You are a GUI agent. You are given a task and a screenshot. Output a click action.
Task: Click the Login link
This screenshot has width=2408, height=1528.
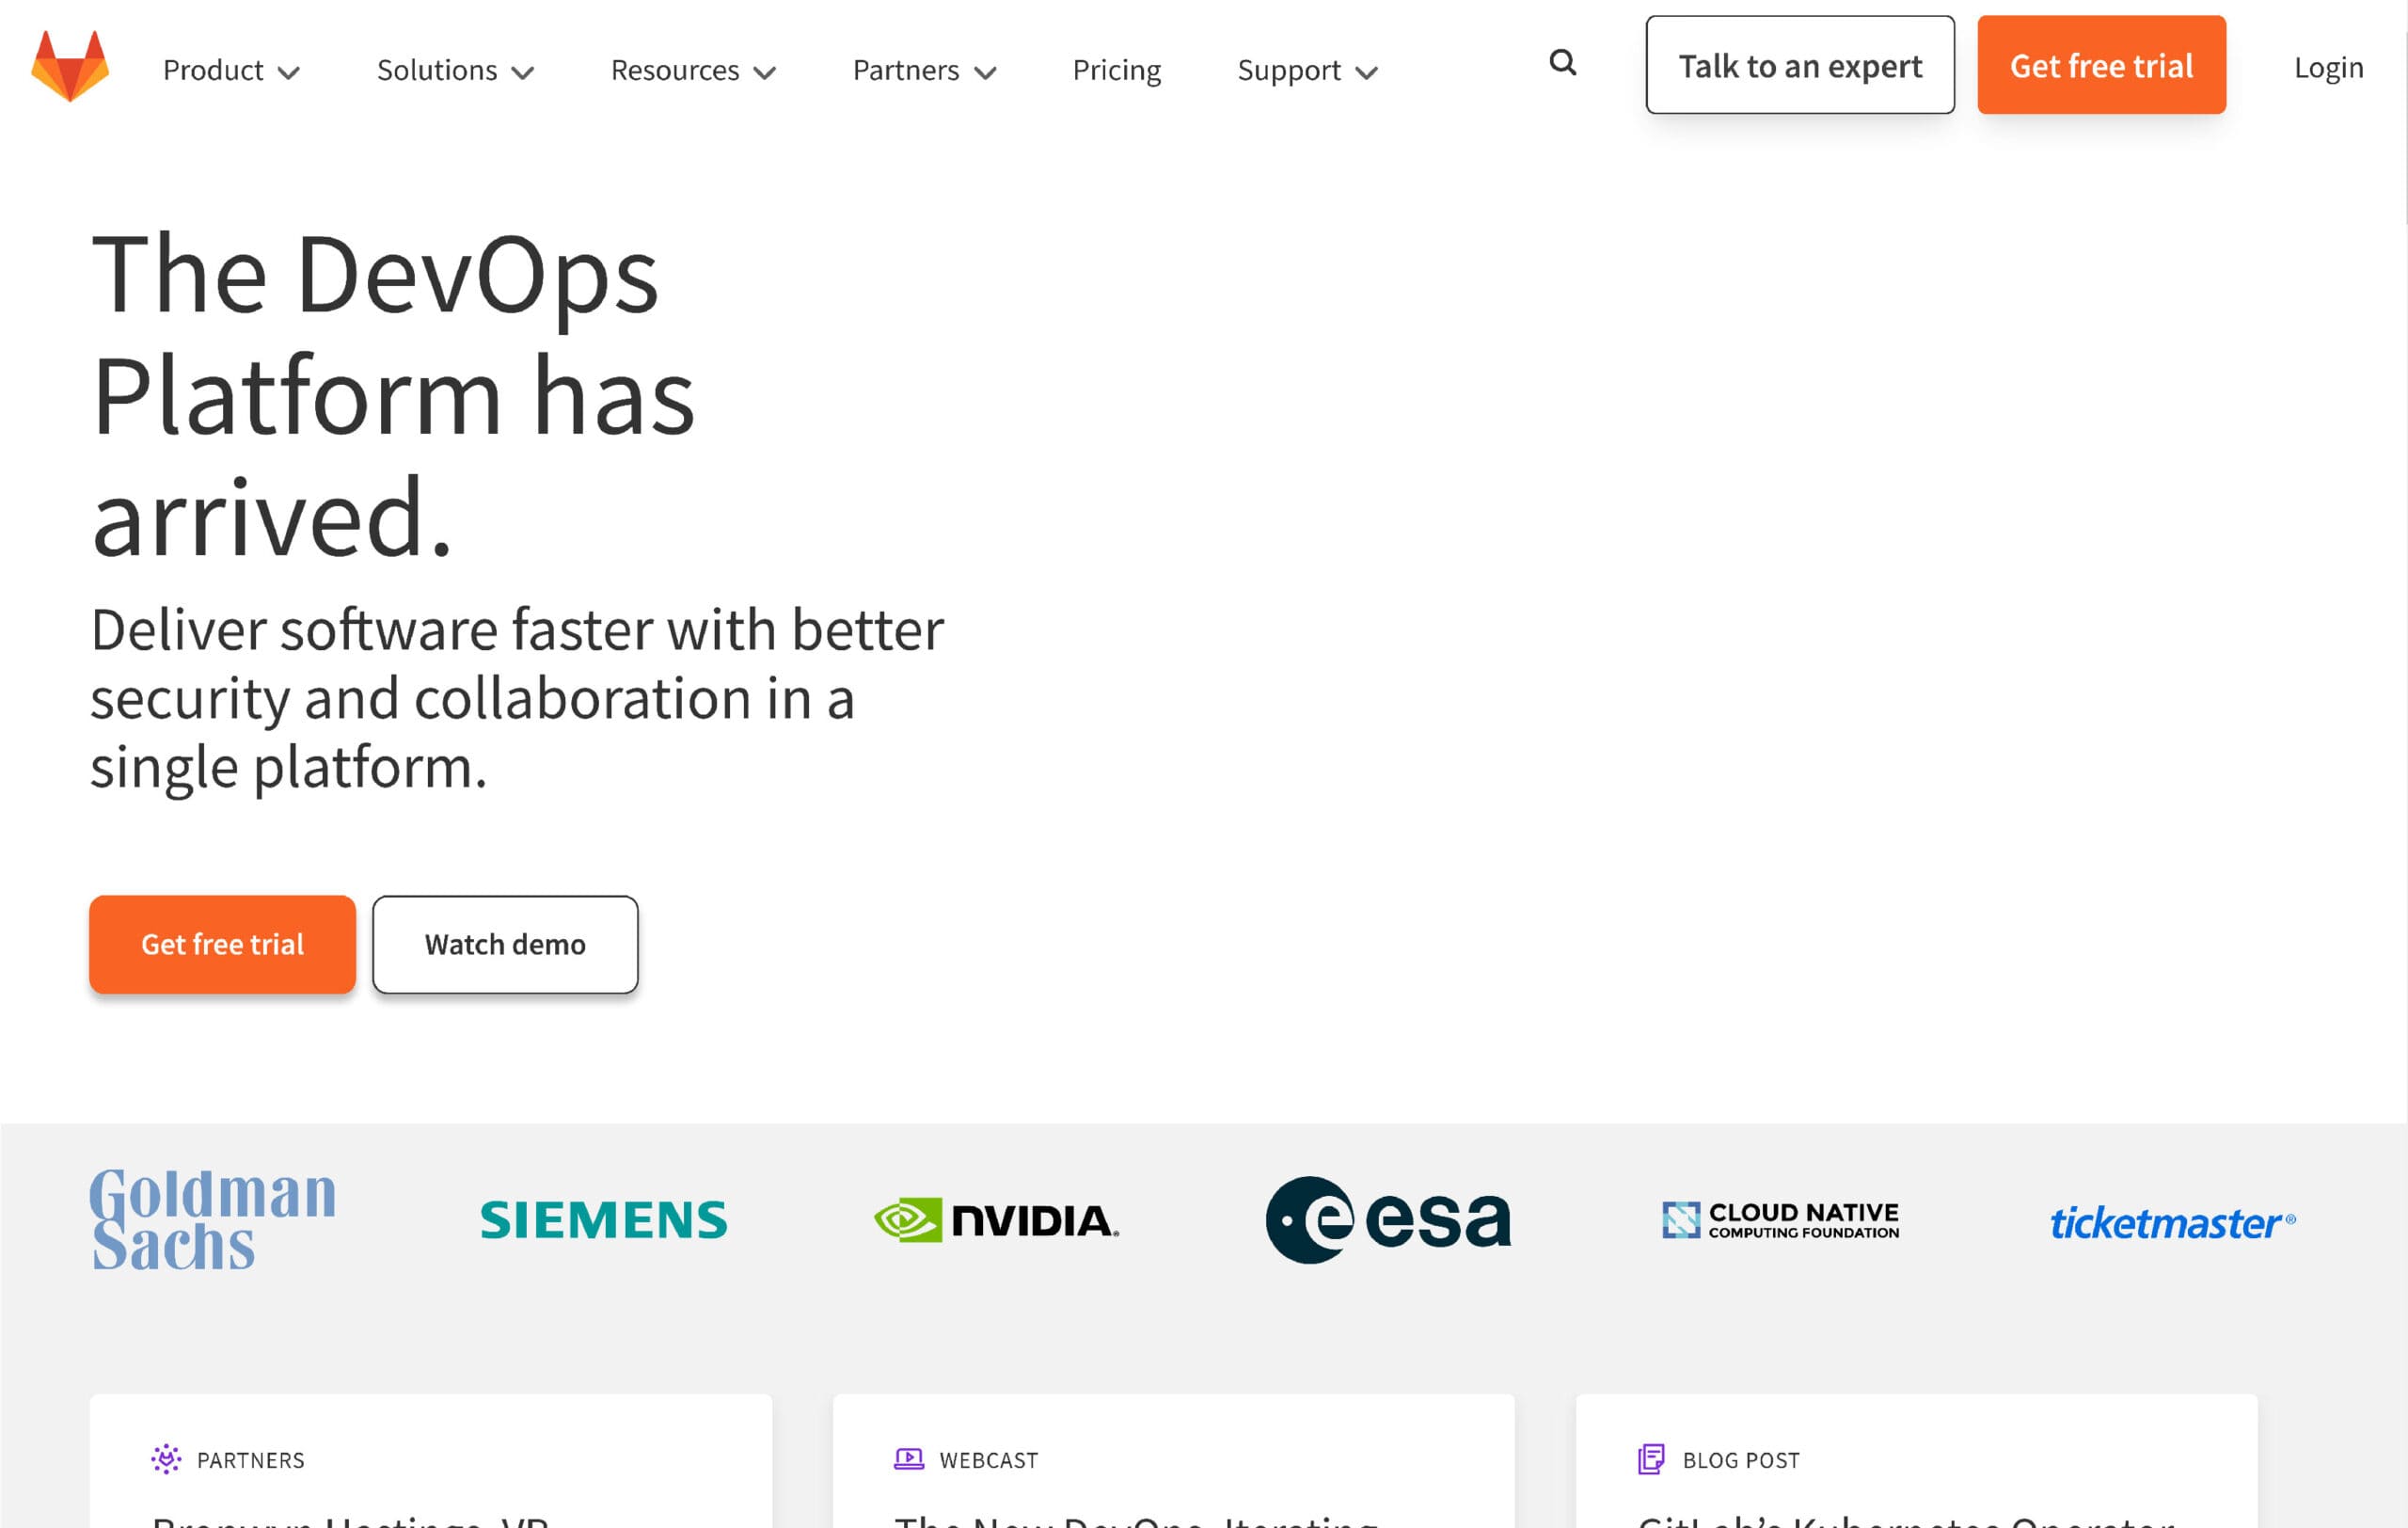point(2327,67)
